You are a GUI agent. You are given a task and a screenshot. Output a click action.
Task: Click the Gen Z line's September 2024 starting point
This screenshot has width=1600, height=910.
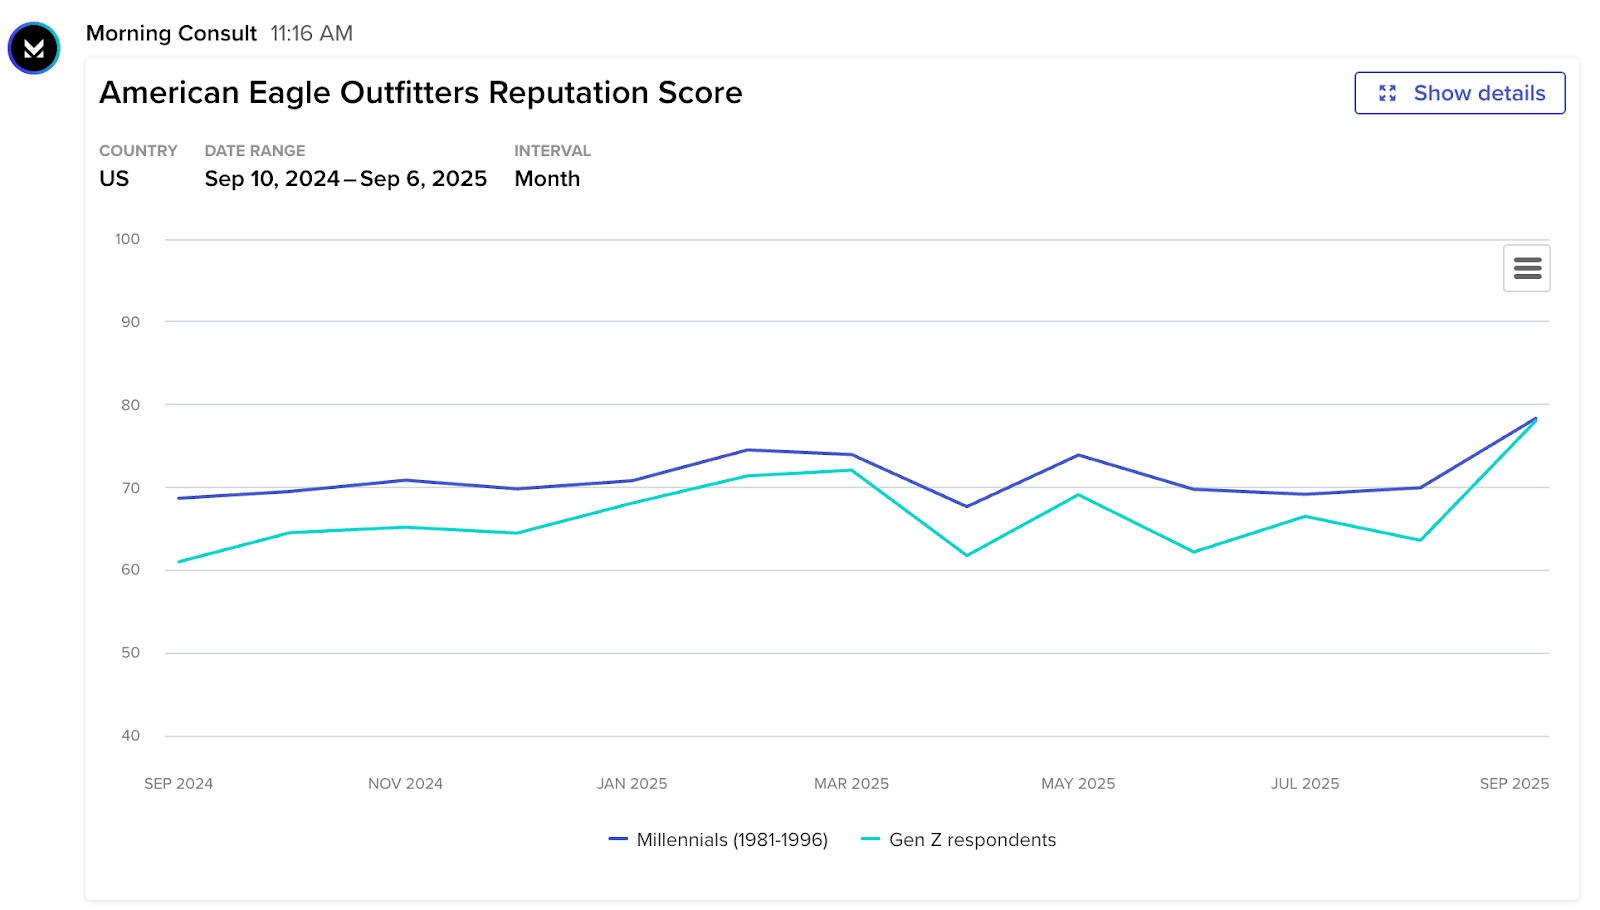click(179, 562)
